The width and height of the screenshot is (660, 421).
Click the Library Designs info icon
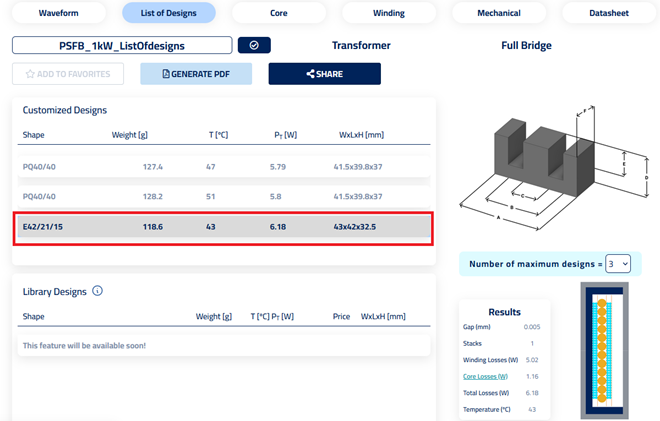coord(97,291)
